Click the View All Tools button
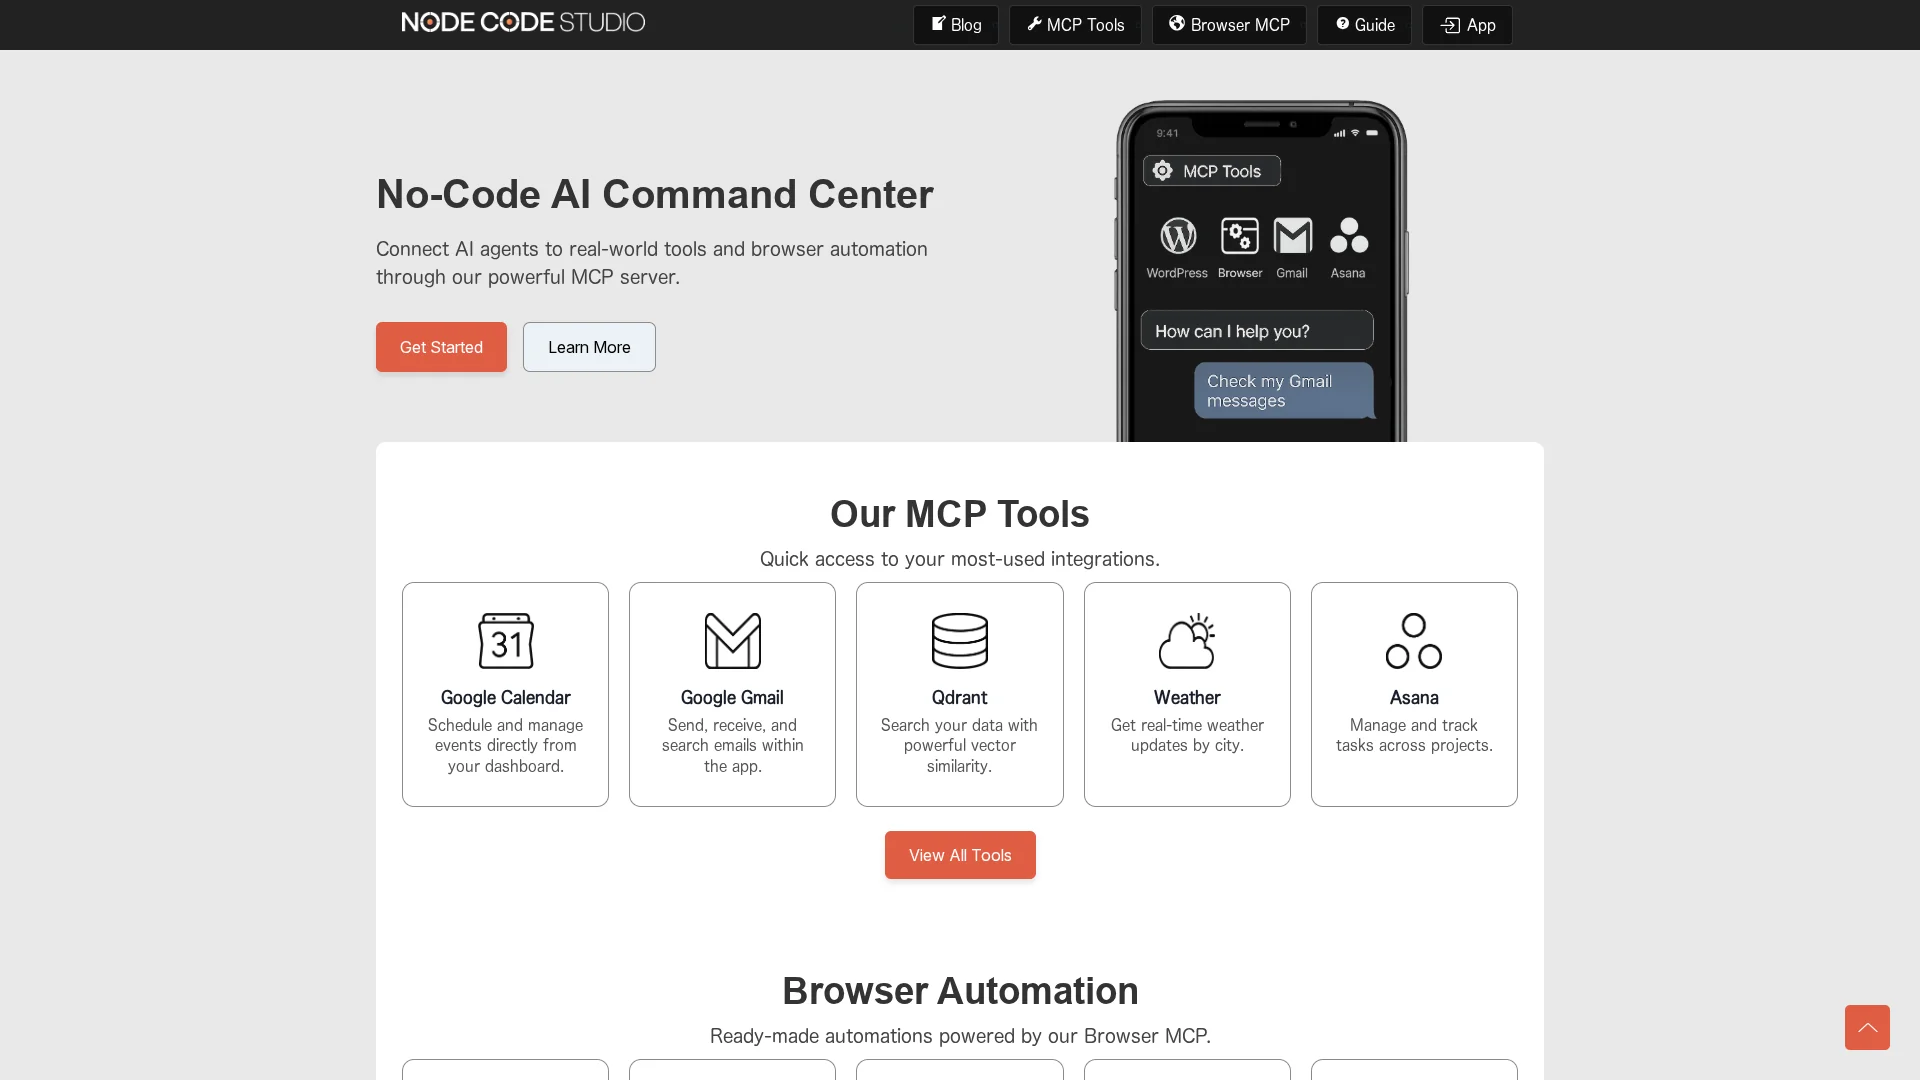 pyautogui.click(x=960, y=855)
